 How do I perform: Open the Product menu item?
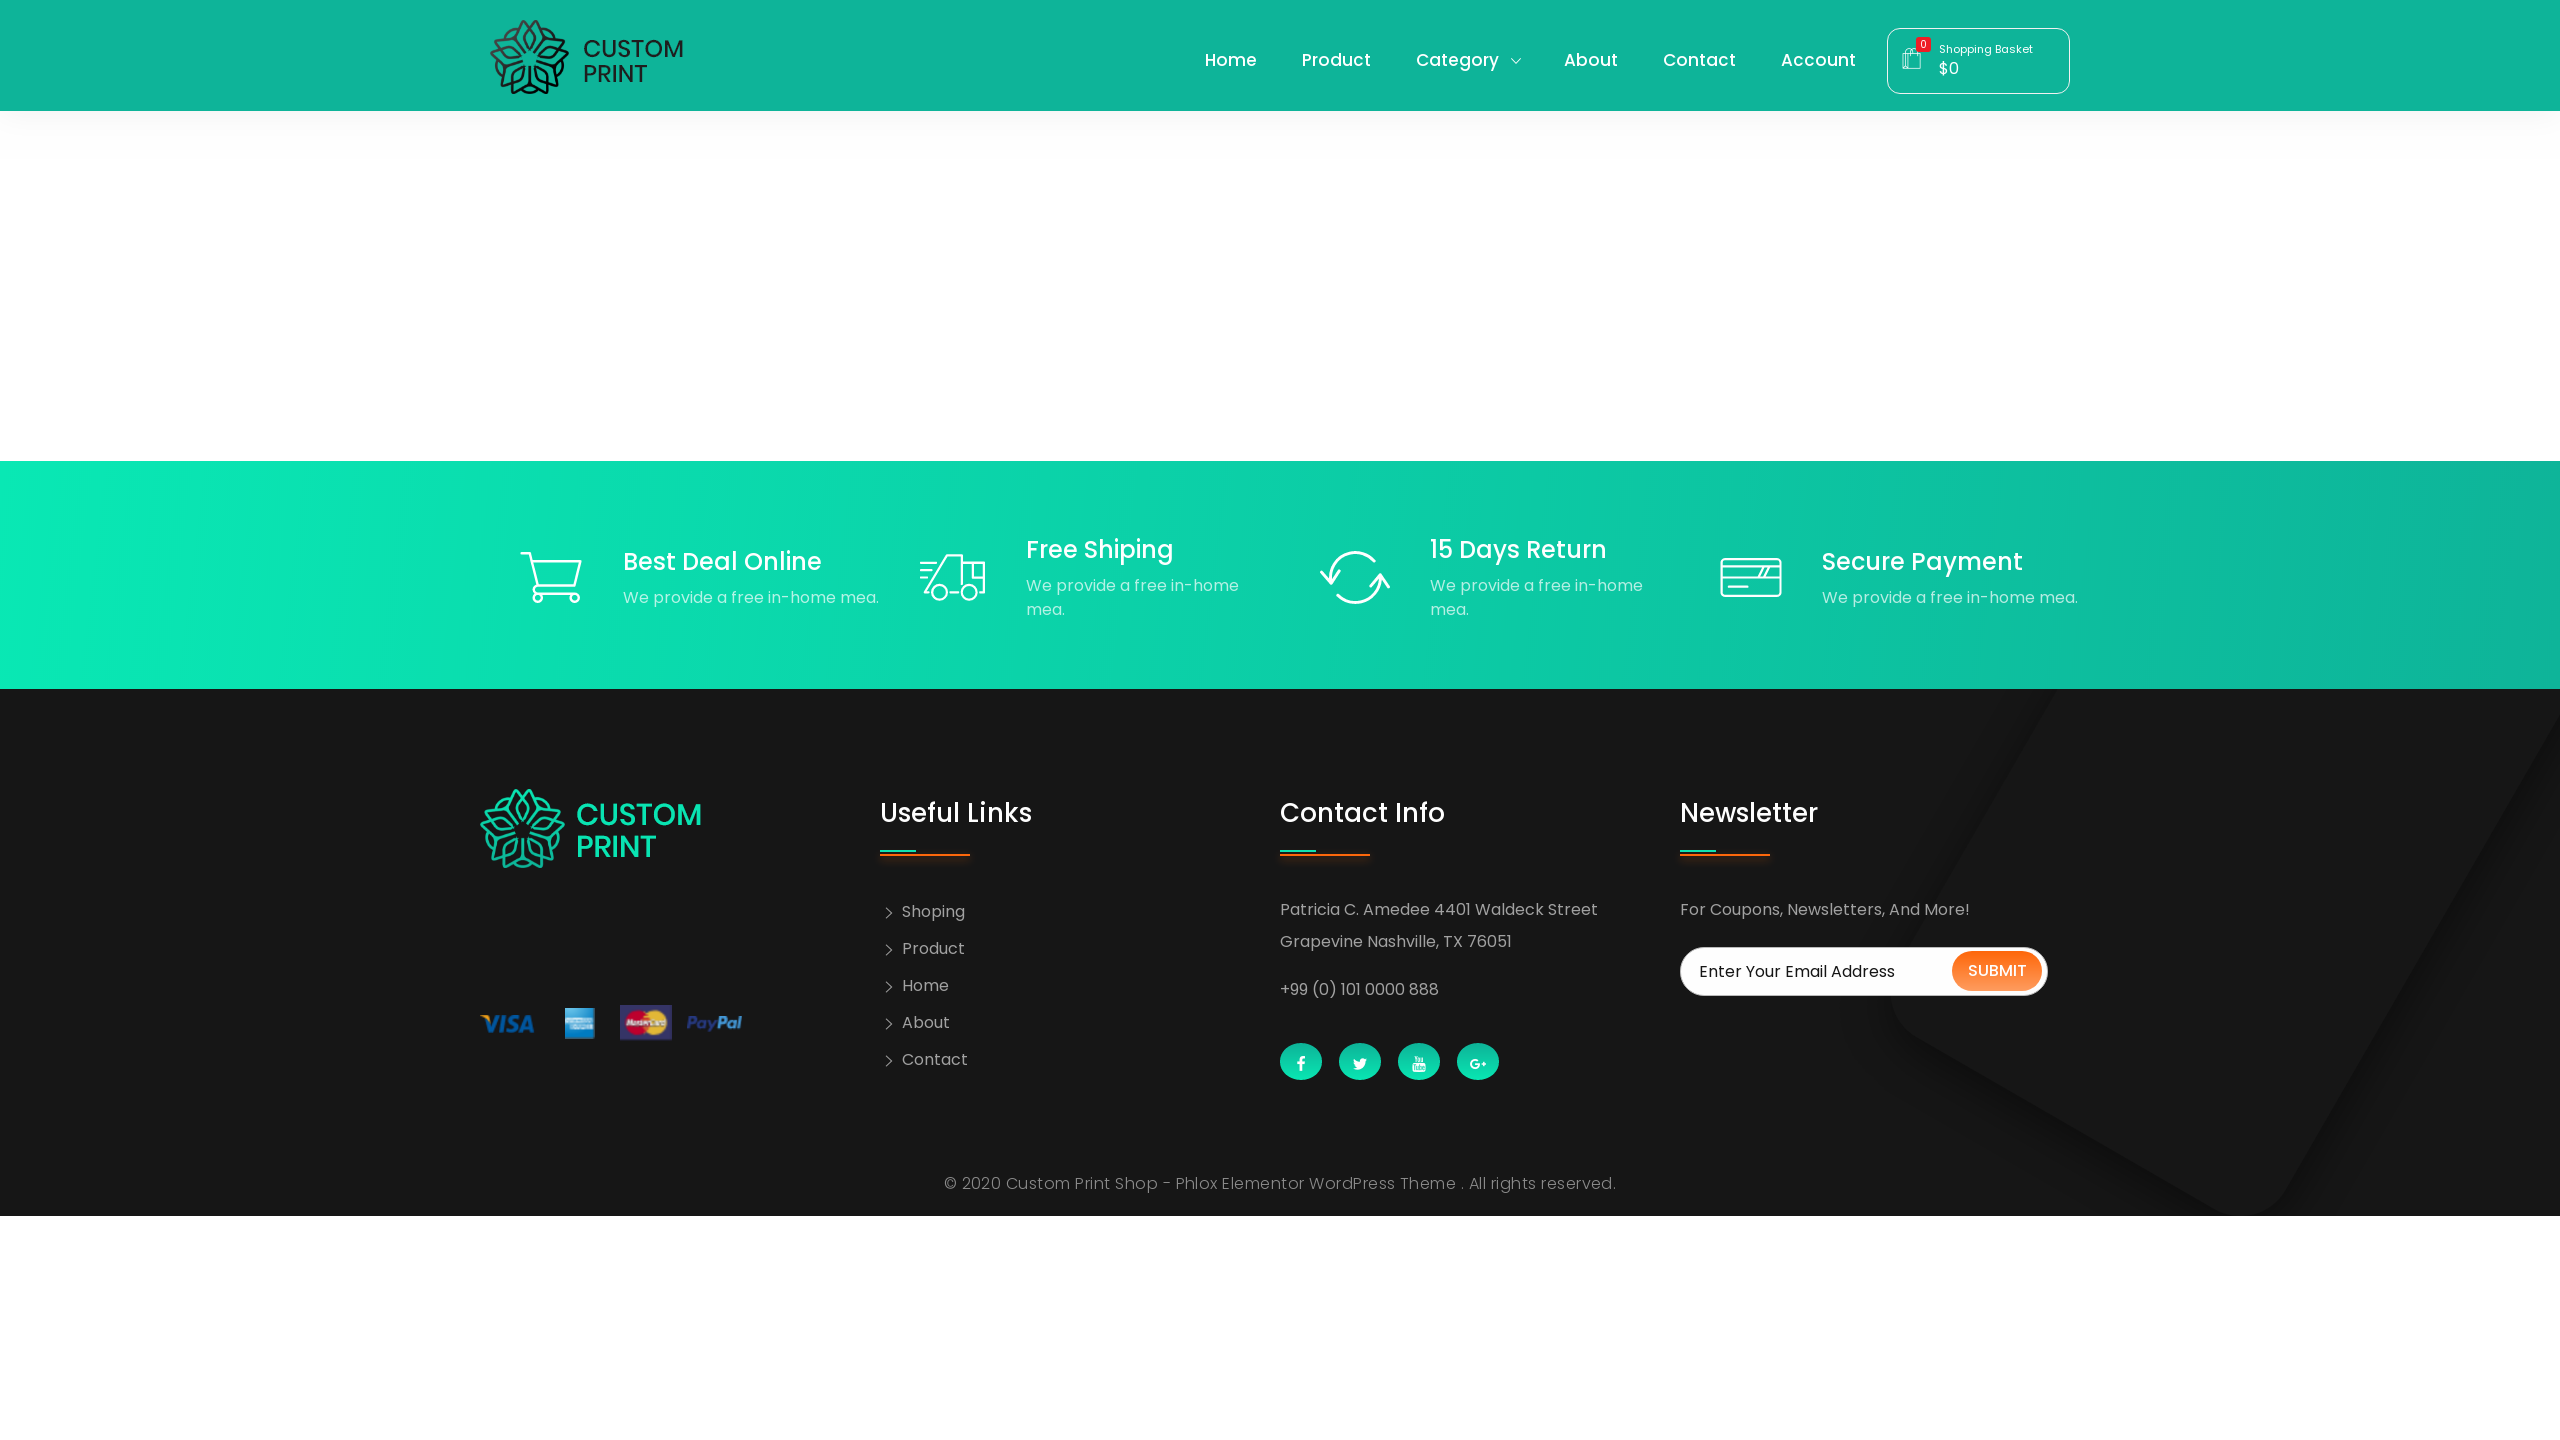[1335, 60]
